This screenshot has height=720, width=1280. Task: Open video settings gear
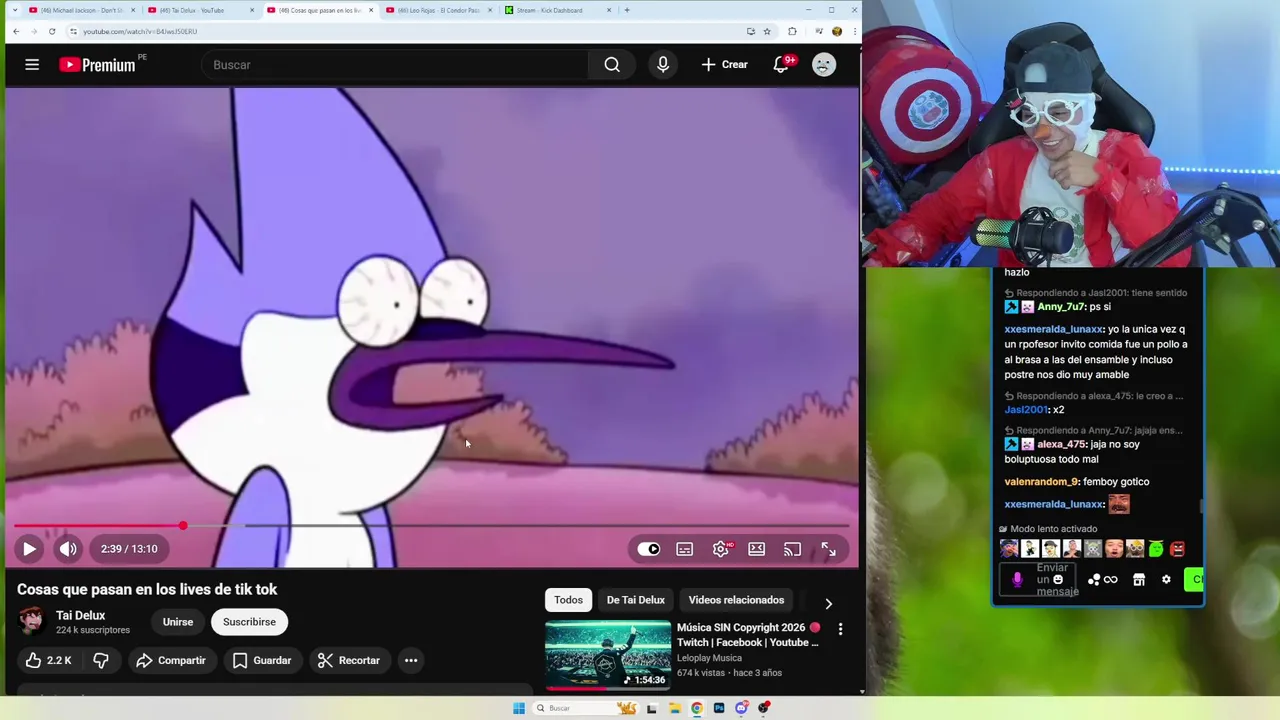click(x=721, y=549)
